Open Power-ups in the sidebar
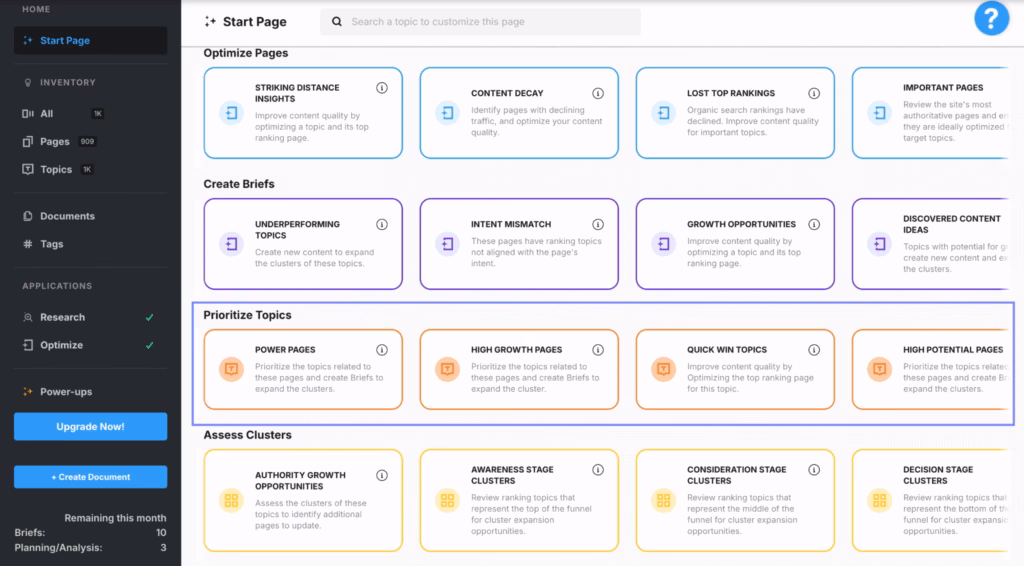The image size is (1024, 566). pos(66,392)
